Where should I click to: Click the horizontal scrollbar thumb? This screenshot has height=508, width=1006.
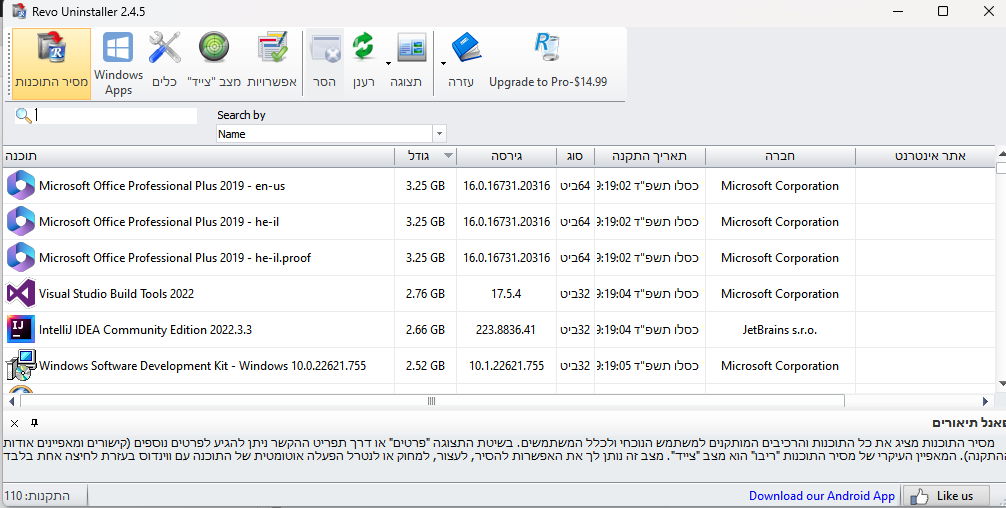432,401
